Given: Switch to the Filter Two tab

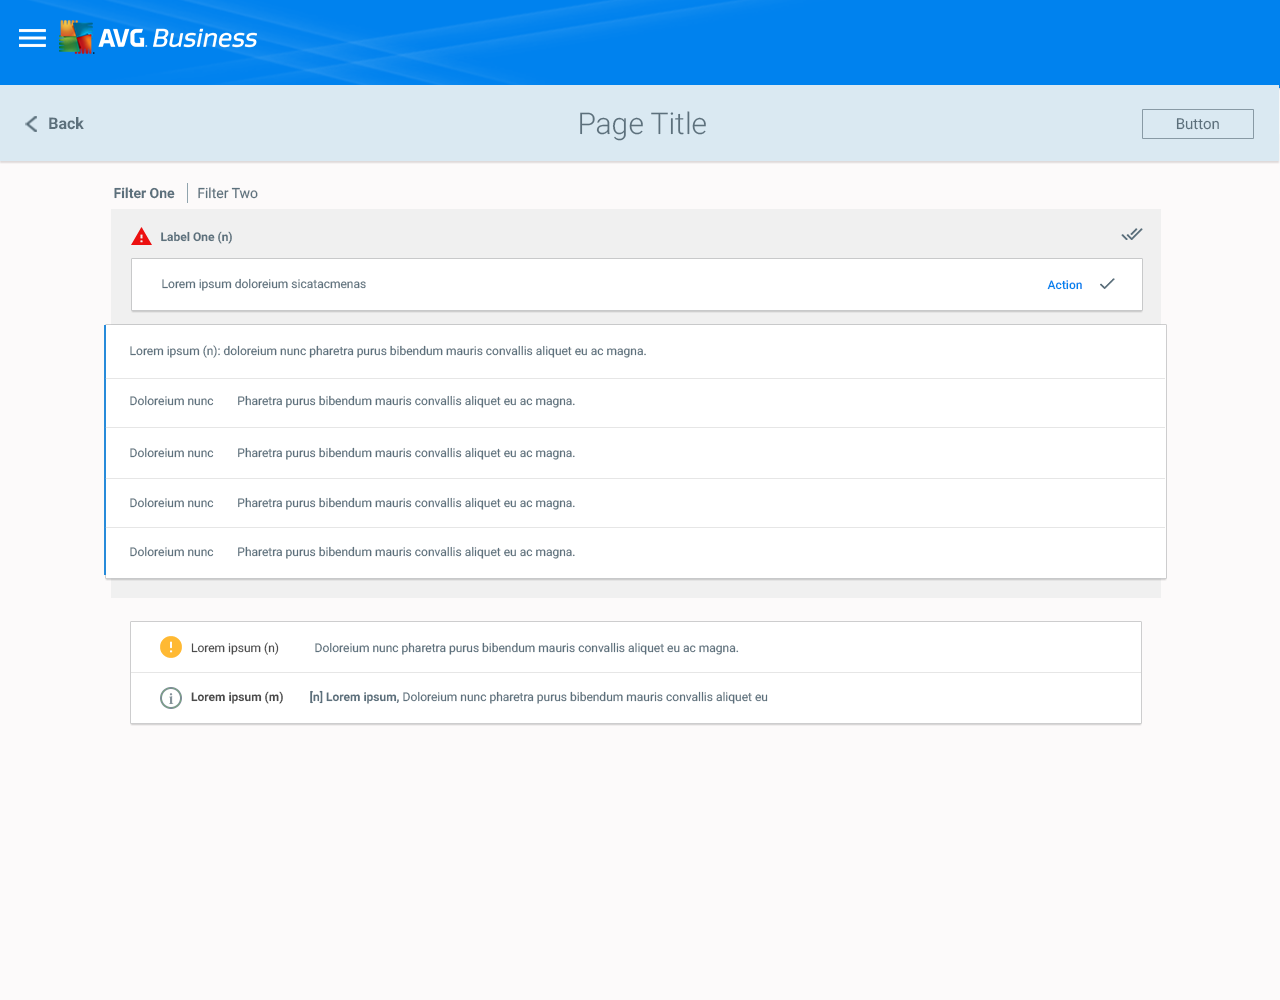Looking at the screenshot, I should (228, 193).
